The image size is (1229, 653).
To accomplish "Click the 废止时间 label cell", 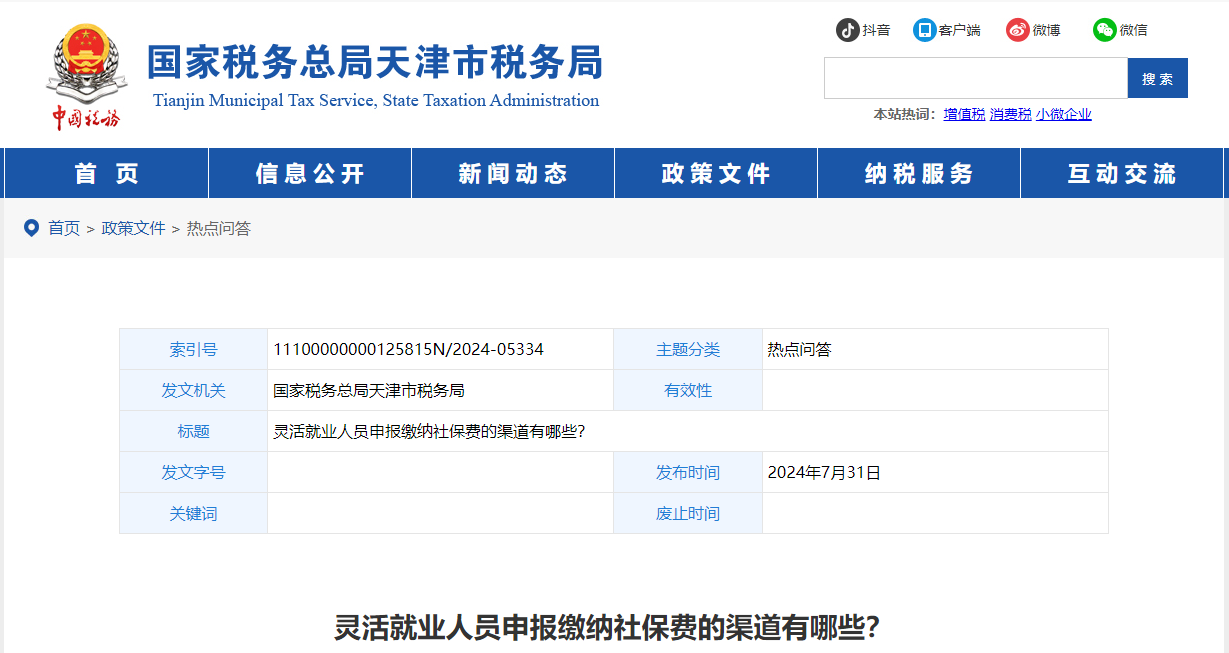I will 688,513.
